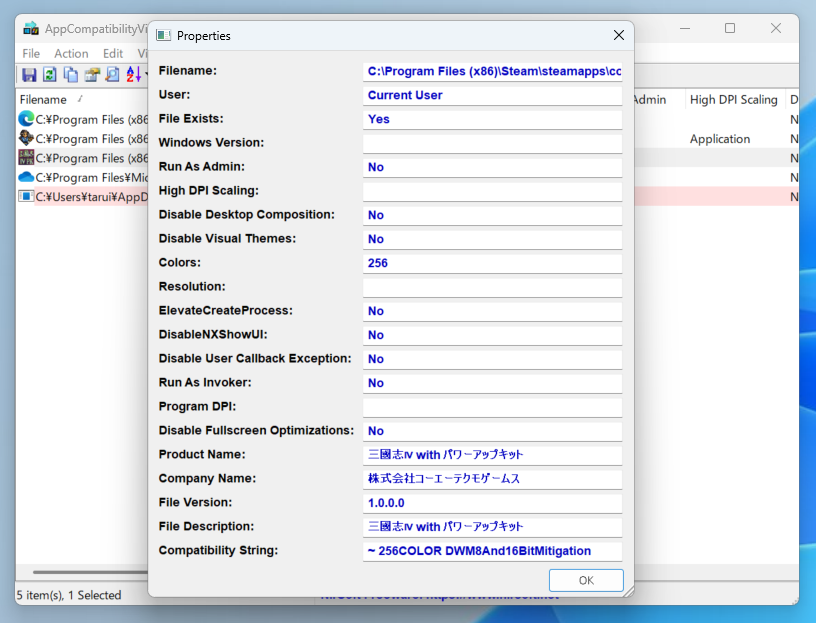This screenshot has width=816, height=623.
Task: Click the Filename value field
Action: 492,71
